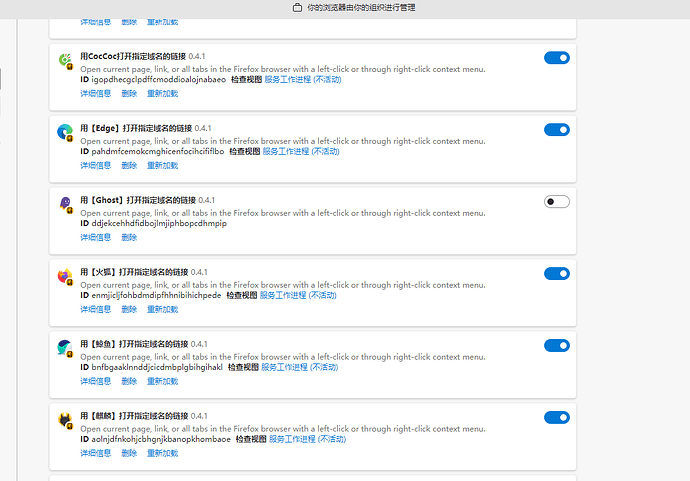Click the briefcase managed-browser icon
Screen dimensions: 690x481
(297, 7)
